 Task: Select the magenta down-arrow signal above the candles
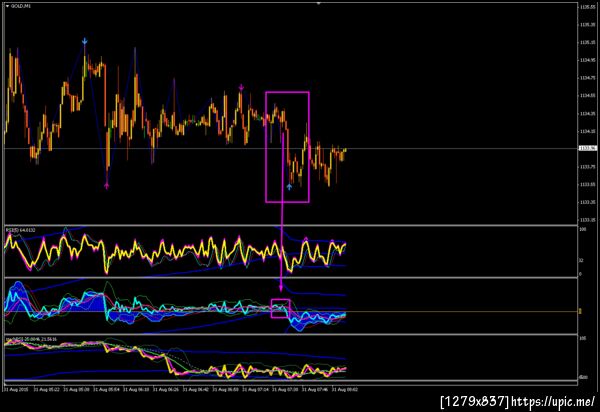(x=241, y=88)
